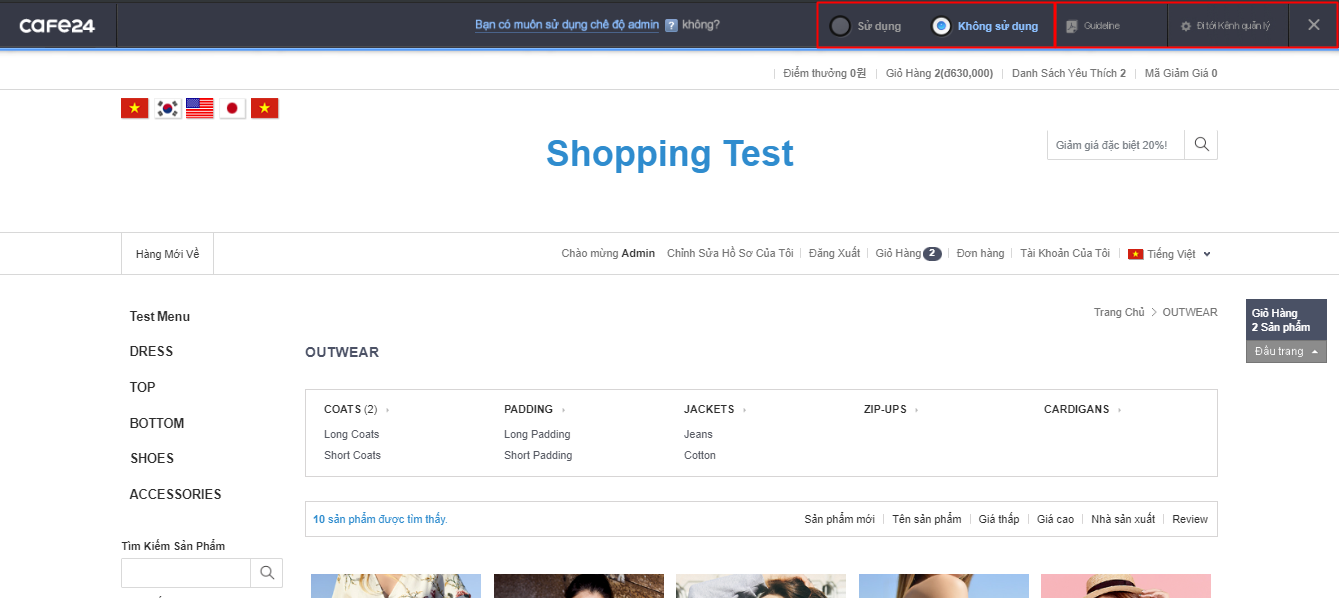1339x598 pixels.
Task: Click the United States flag icon
Action: [x=200, y=109]
